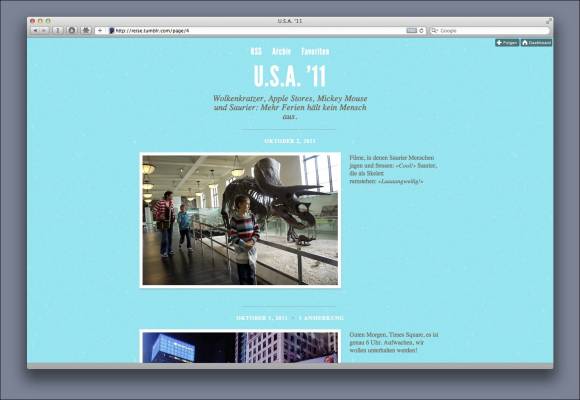Focus the Google search field

click(490, 31)
